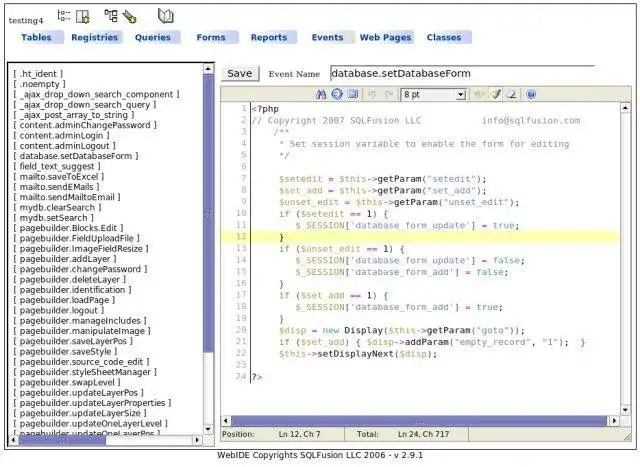The image size is (640, 467).
Task: Click the undo arrow in the editor toolbar
Action: [371, 94]
